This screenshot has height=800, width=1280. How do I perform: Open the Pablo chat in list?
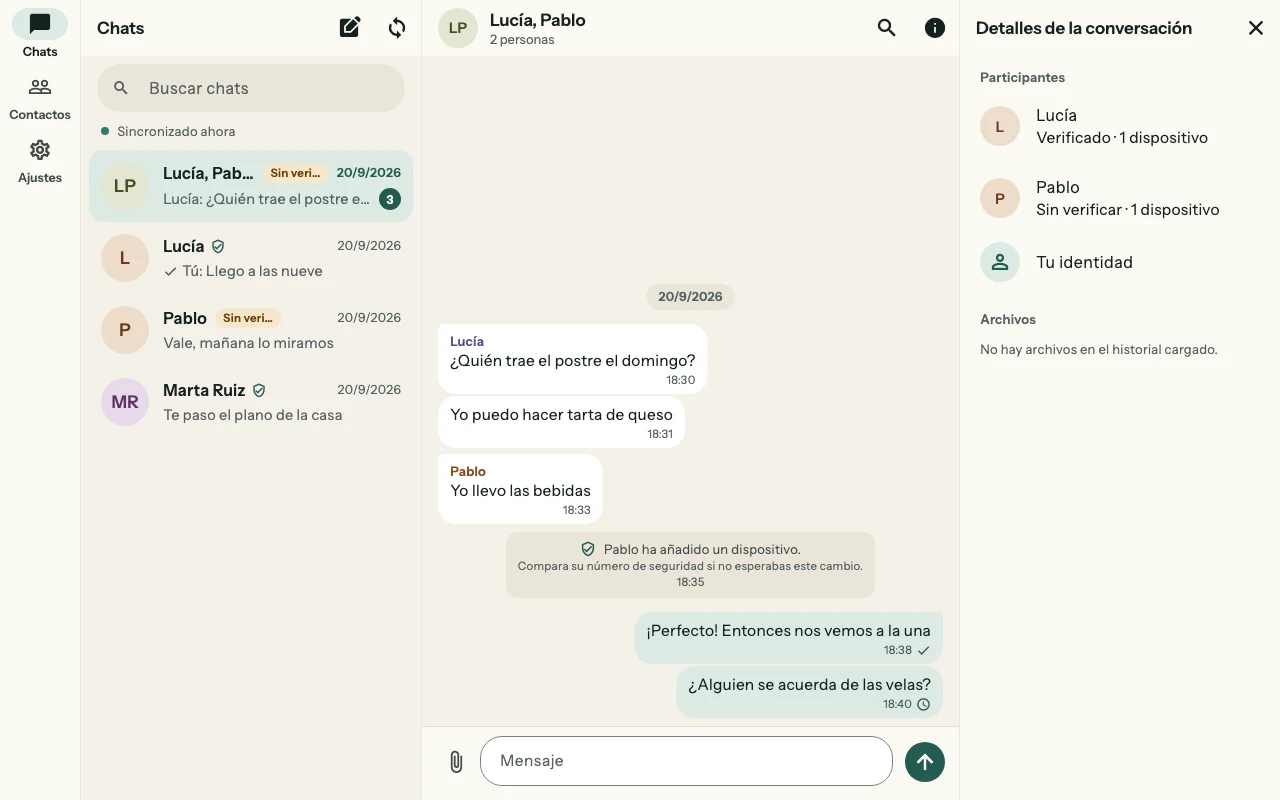251,330
